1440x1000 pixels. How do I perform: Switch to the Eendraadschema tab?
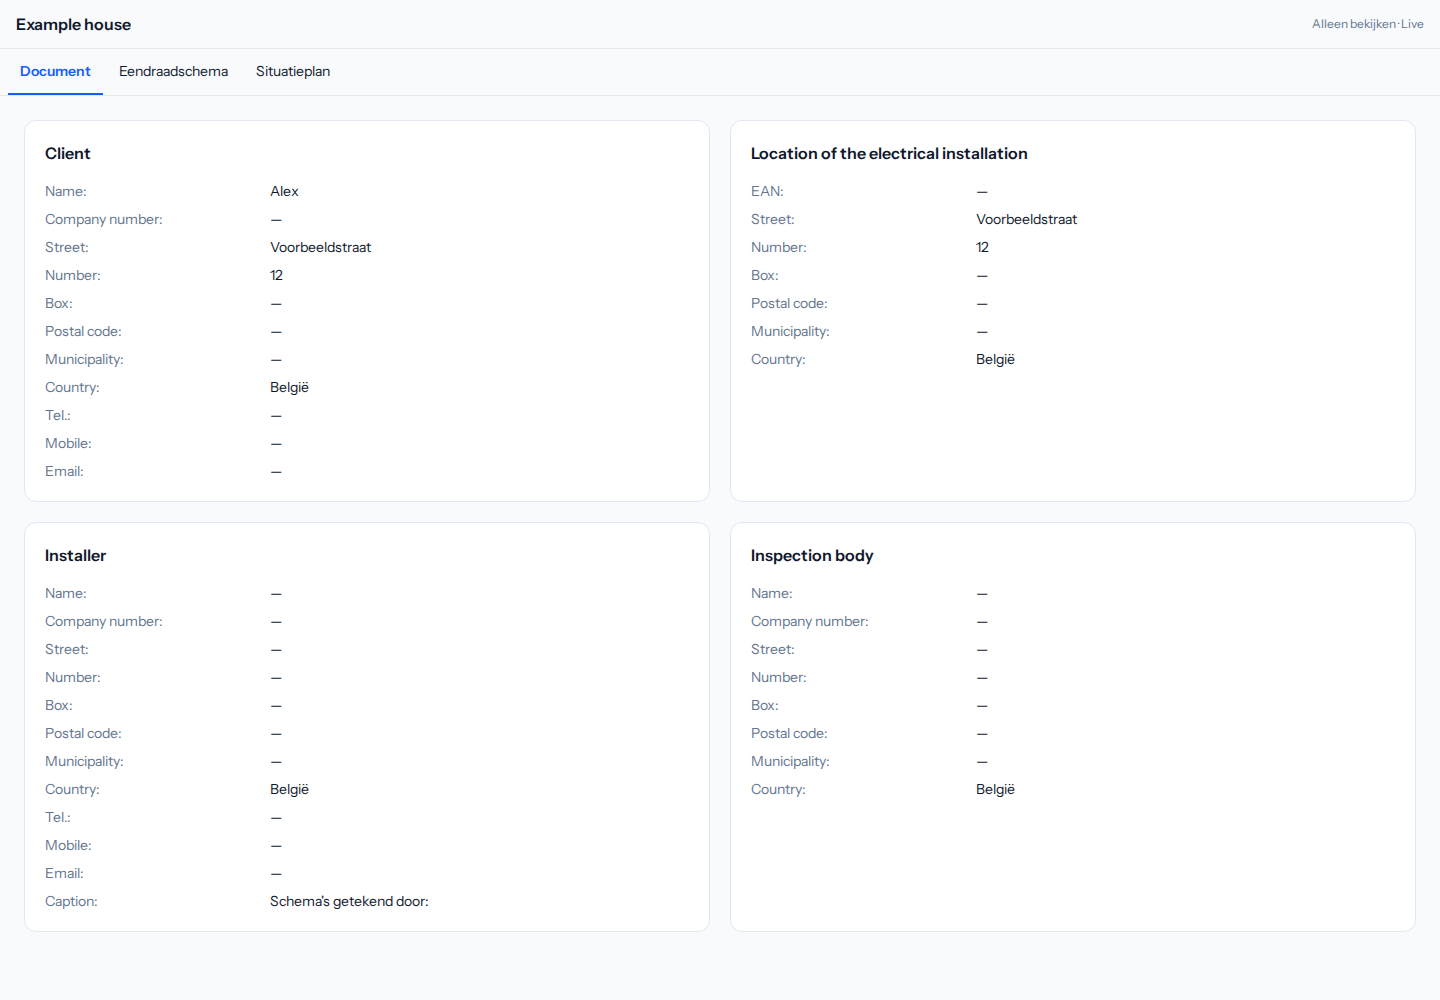pyautogui.click(x=173, y=71)
